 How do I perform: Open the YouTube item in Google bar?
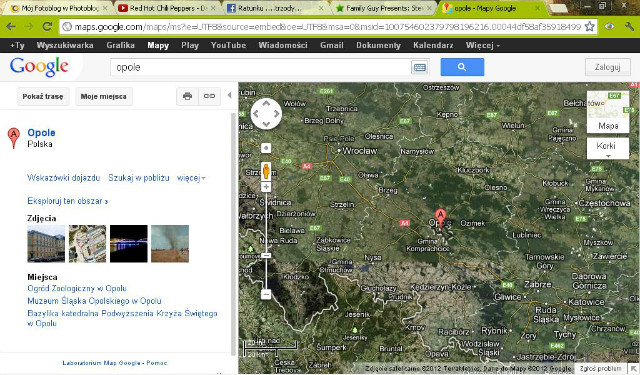[228, 45]
